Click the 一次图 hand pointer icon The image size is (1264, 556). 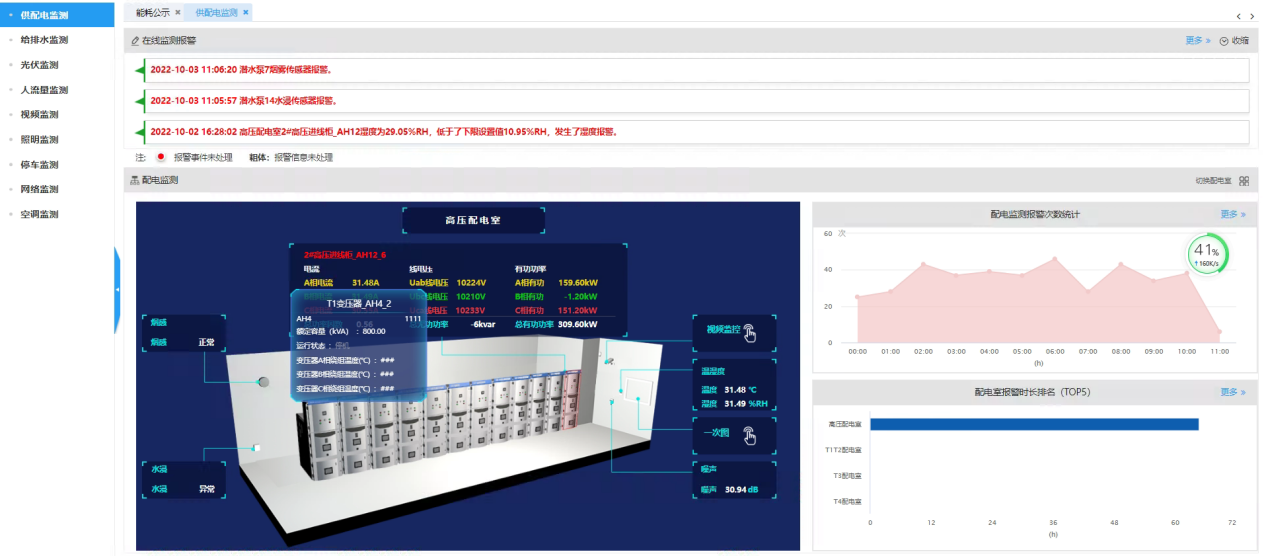click(750, 435)
